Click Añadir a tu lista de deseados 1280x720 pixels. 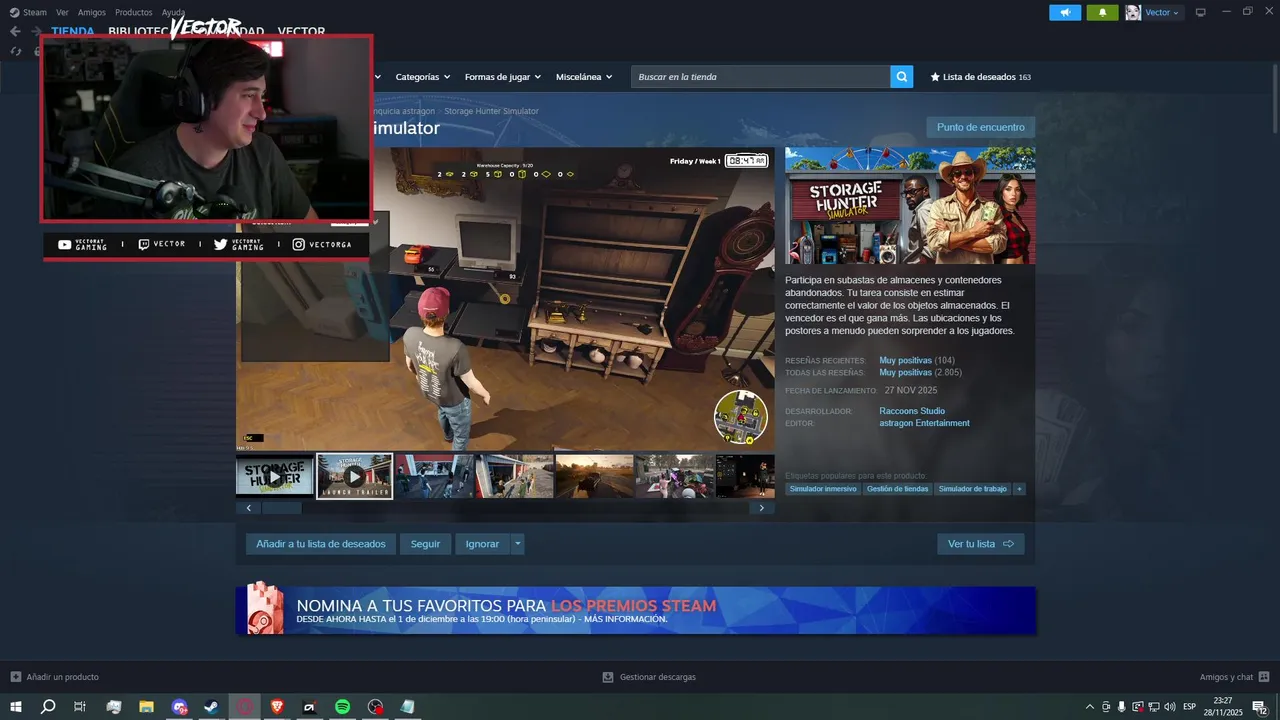point(321,544)
